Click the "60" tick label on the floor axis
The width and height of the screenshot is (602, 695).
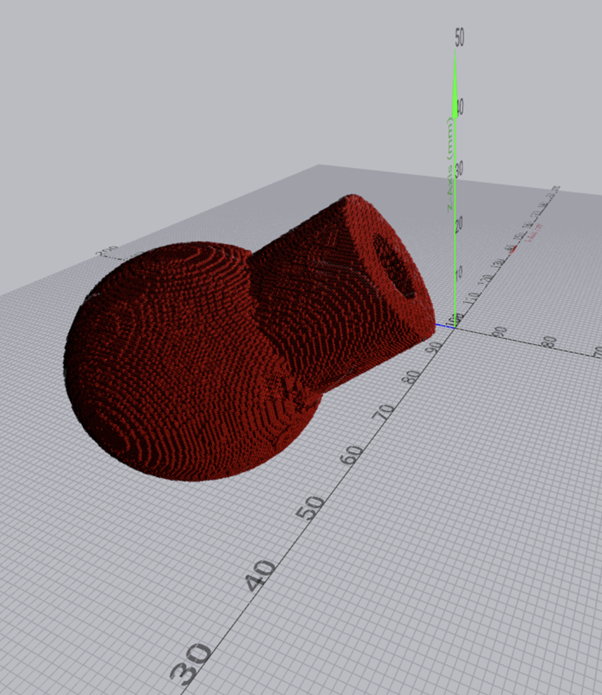352,454
